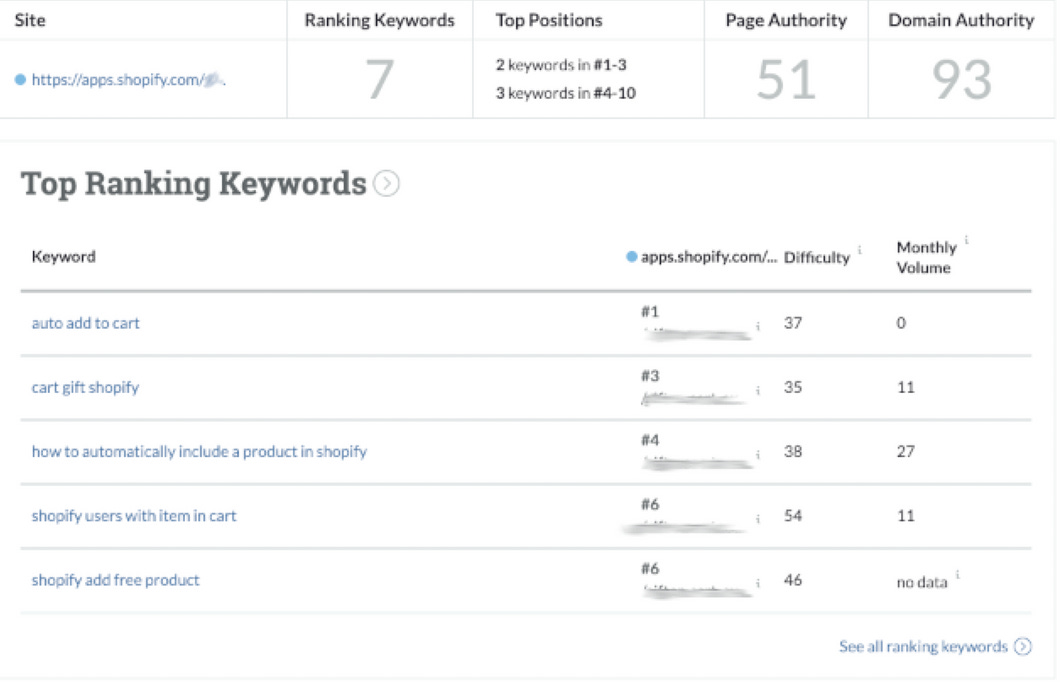This screenshot has width=1060, height=700.
Task: Click the info icon next to Difficulty header
Action: (x=860, y=250)
